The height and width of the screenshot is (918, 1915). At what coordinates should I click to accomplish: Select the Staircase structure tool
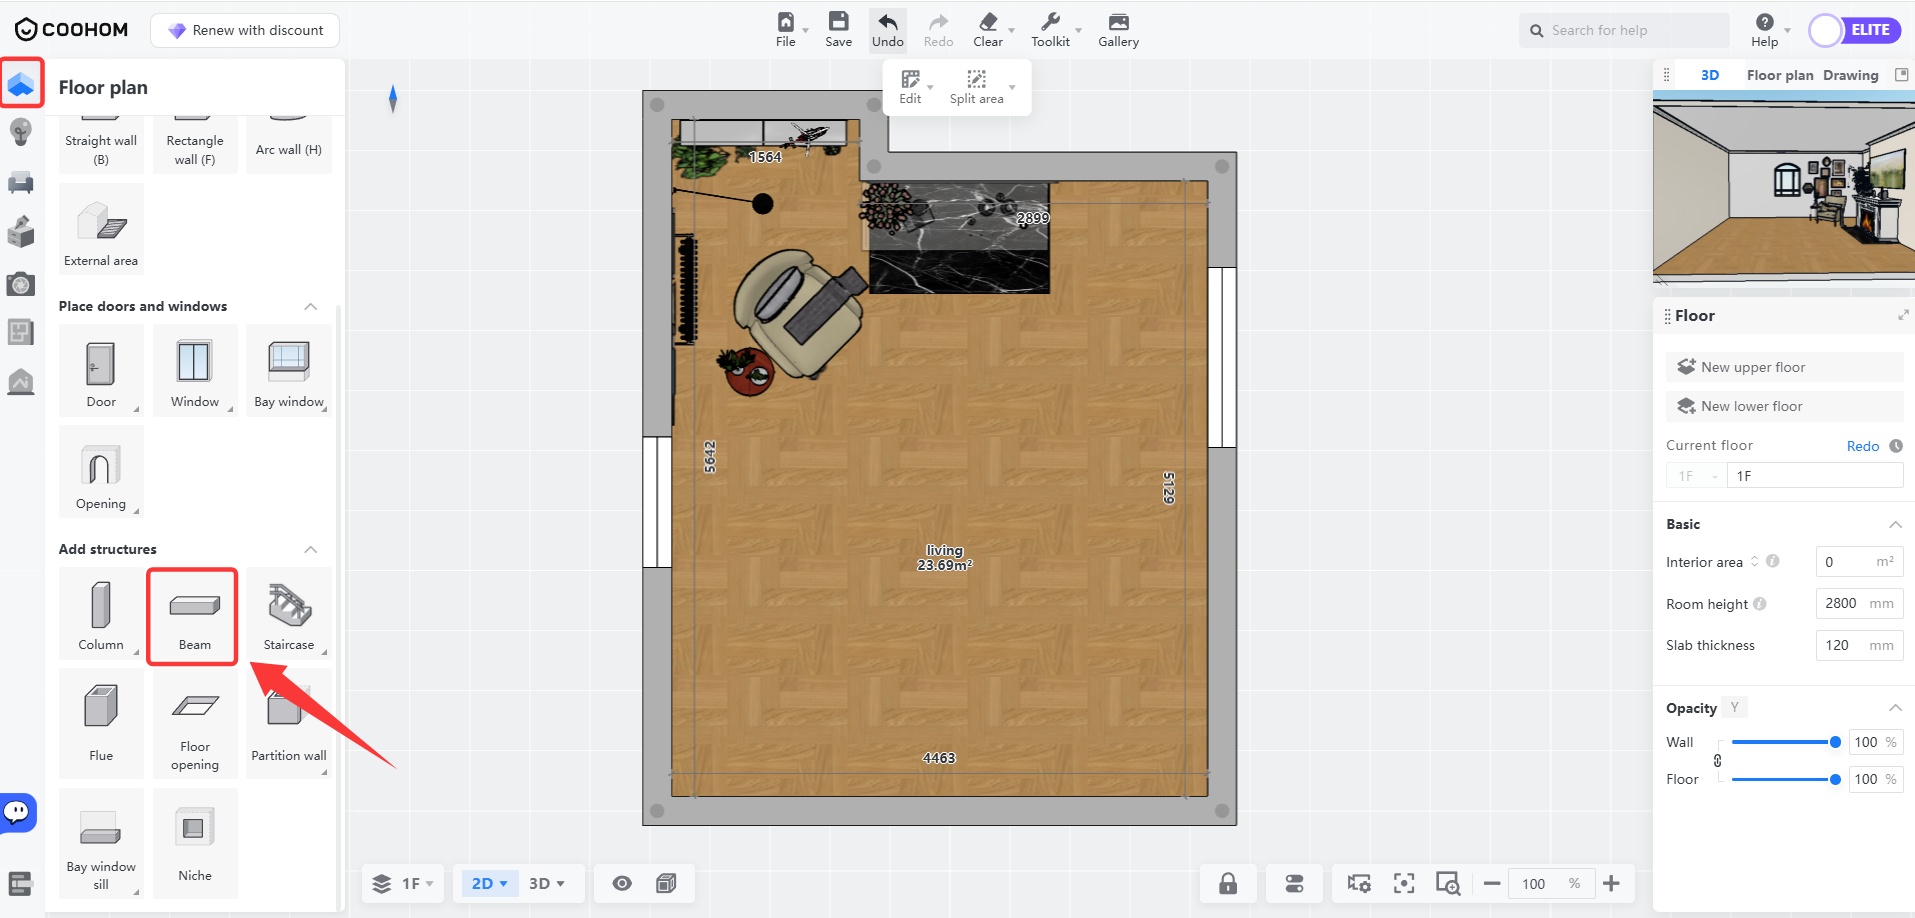(x=288, y=616)
